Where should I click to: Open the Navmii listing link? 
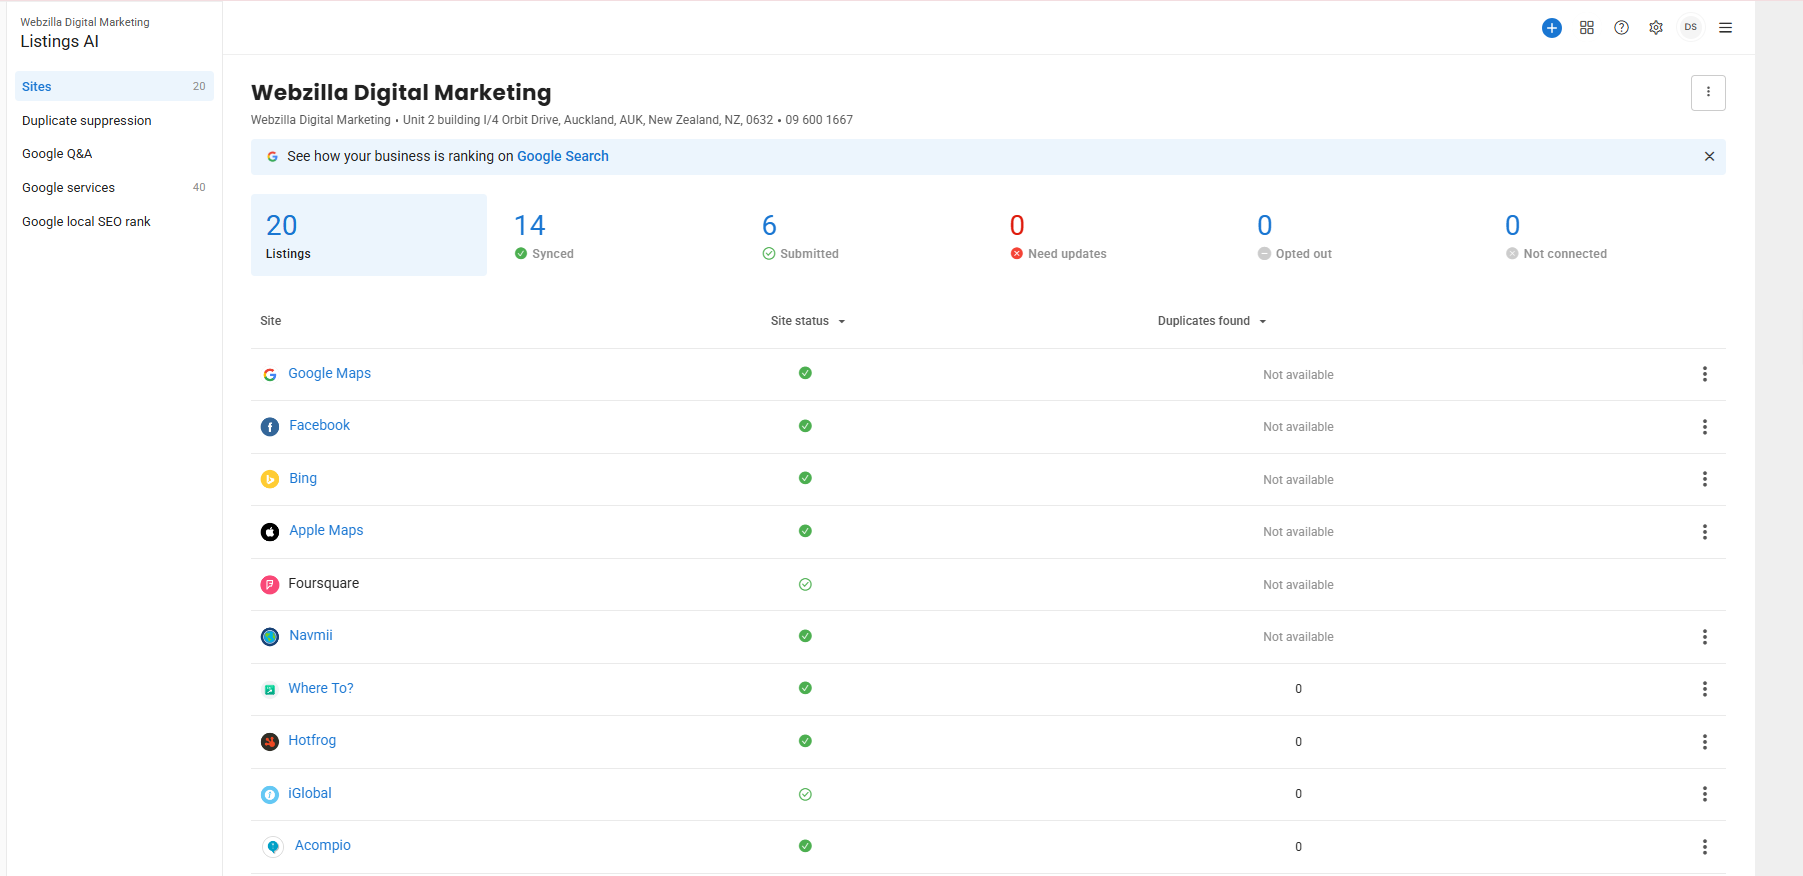click(311, 635)
